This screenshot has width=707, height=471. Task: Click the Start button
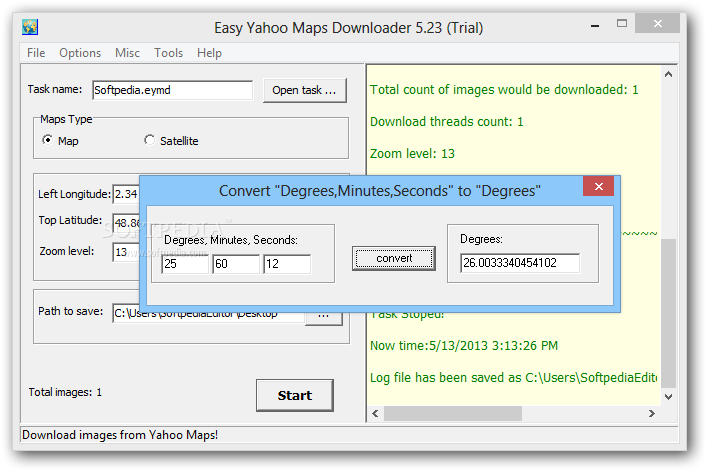pyautogui.click(x=295, y=395)
